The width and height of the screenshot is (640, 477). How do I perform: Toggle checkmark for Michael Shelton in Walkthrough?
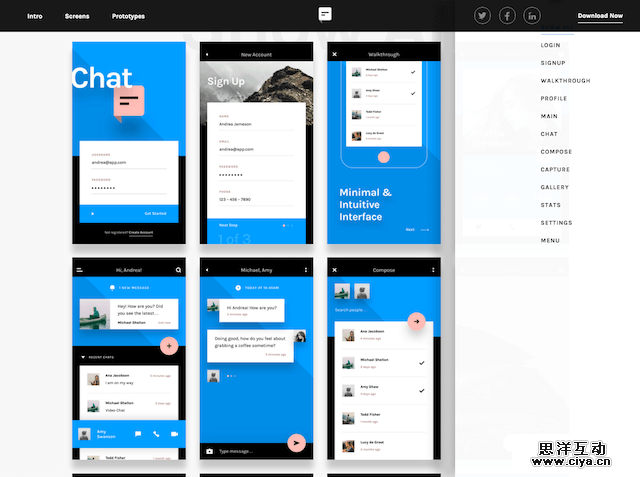click(413, 71)
